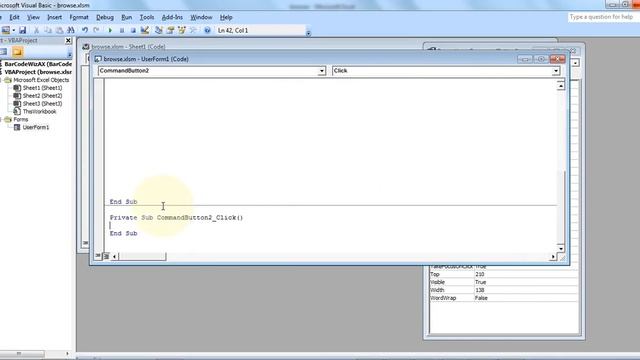Viewport: 640px width, 360px height.
Task: Select the Forms folder in the project tree
Action: click(20, 120)
